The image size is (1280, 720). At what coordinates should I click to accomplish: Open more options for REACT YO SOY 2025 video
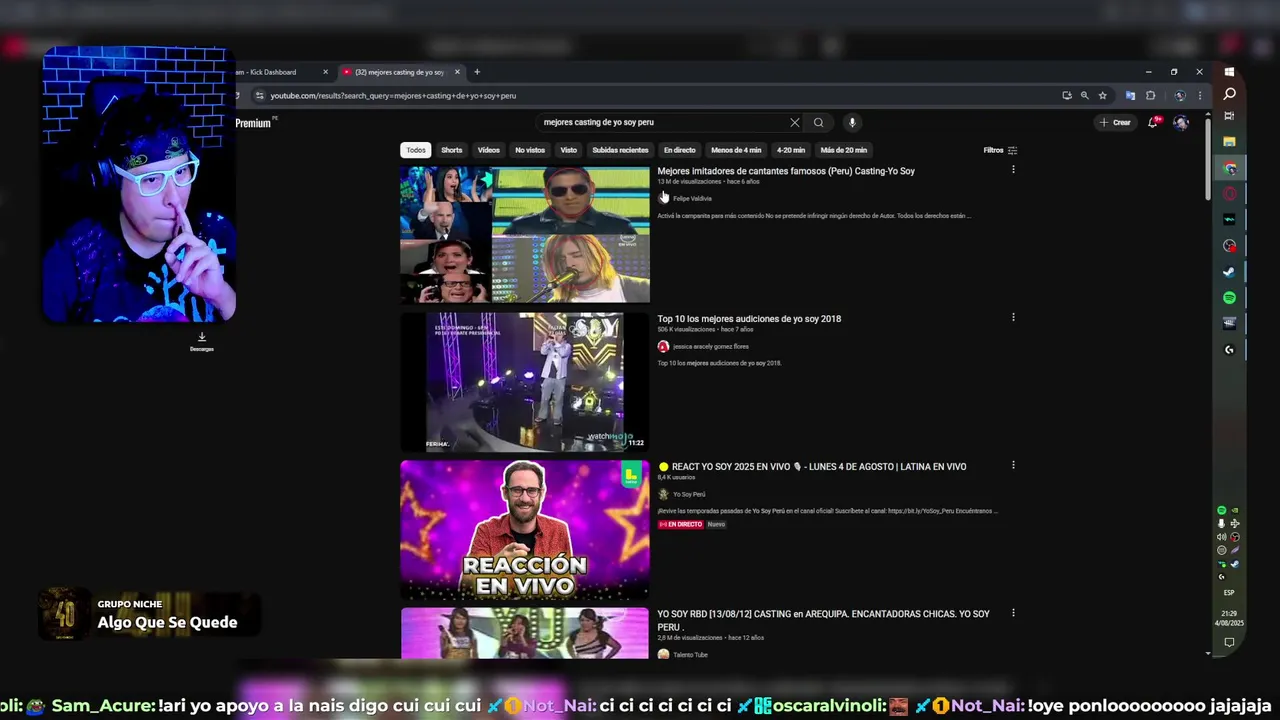click(1013, 465)
